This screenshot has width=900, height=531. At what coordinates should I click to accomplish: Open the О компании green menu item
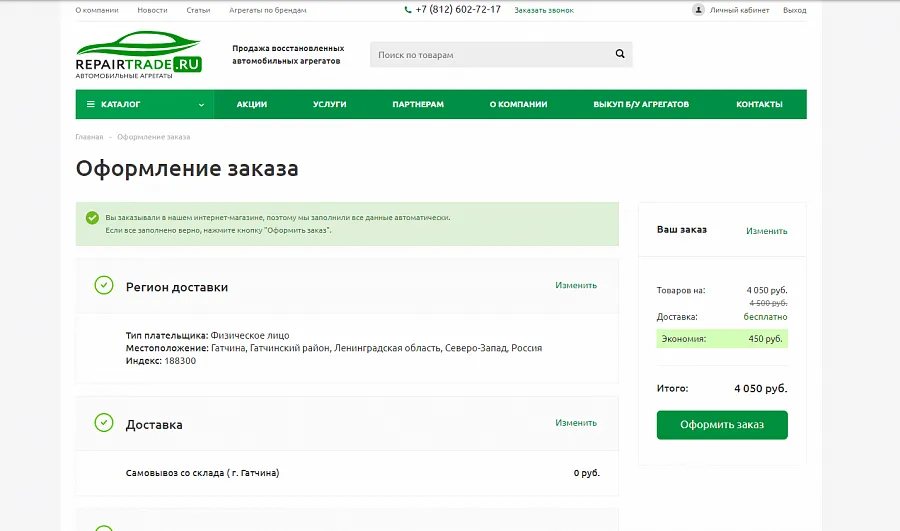coord(518,104)
